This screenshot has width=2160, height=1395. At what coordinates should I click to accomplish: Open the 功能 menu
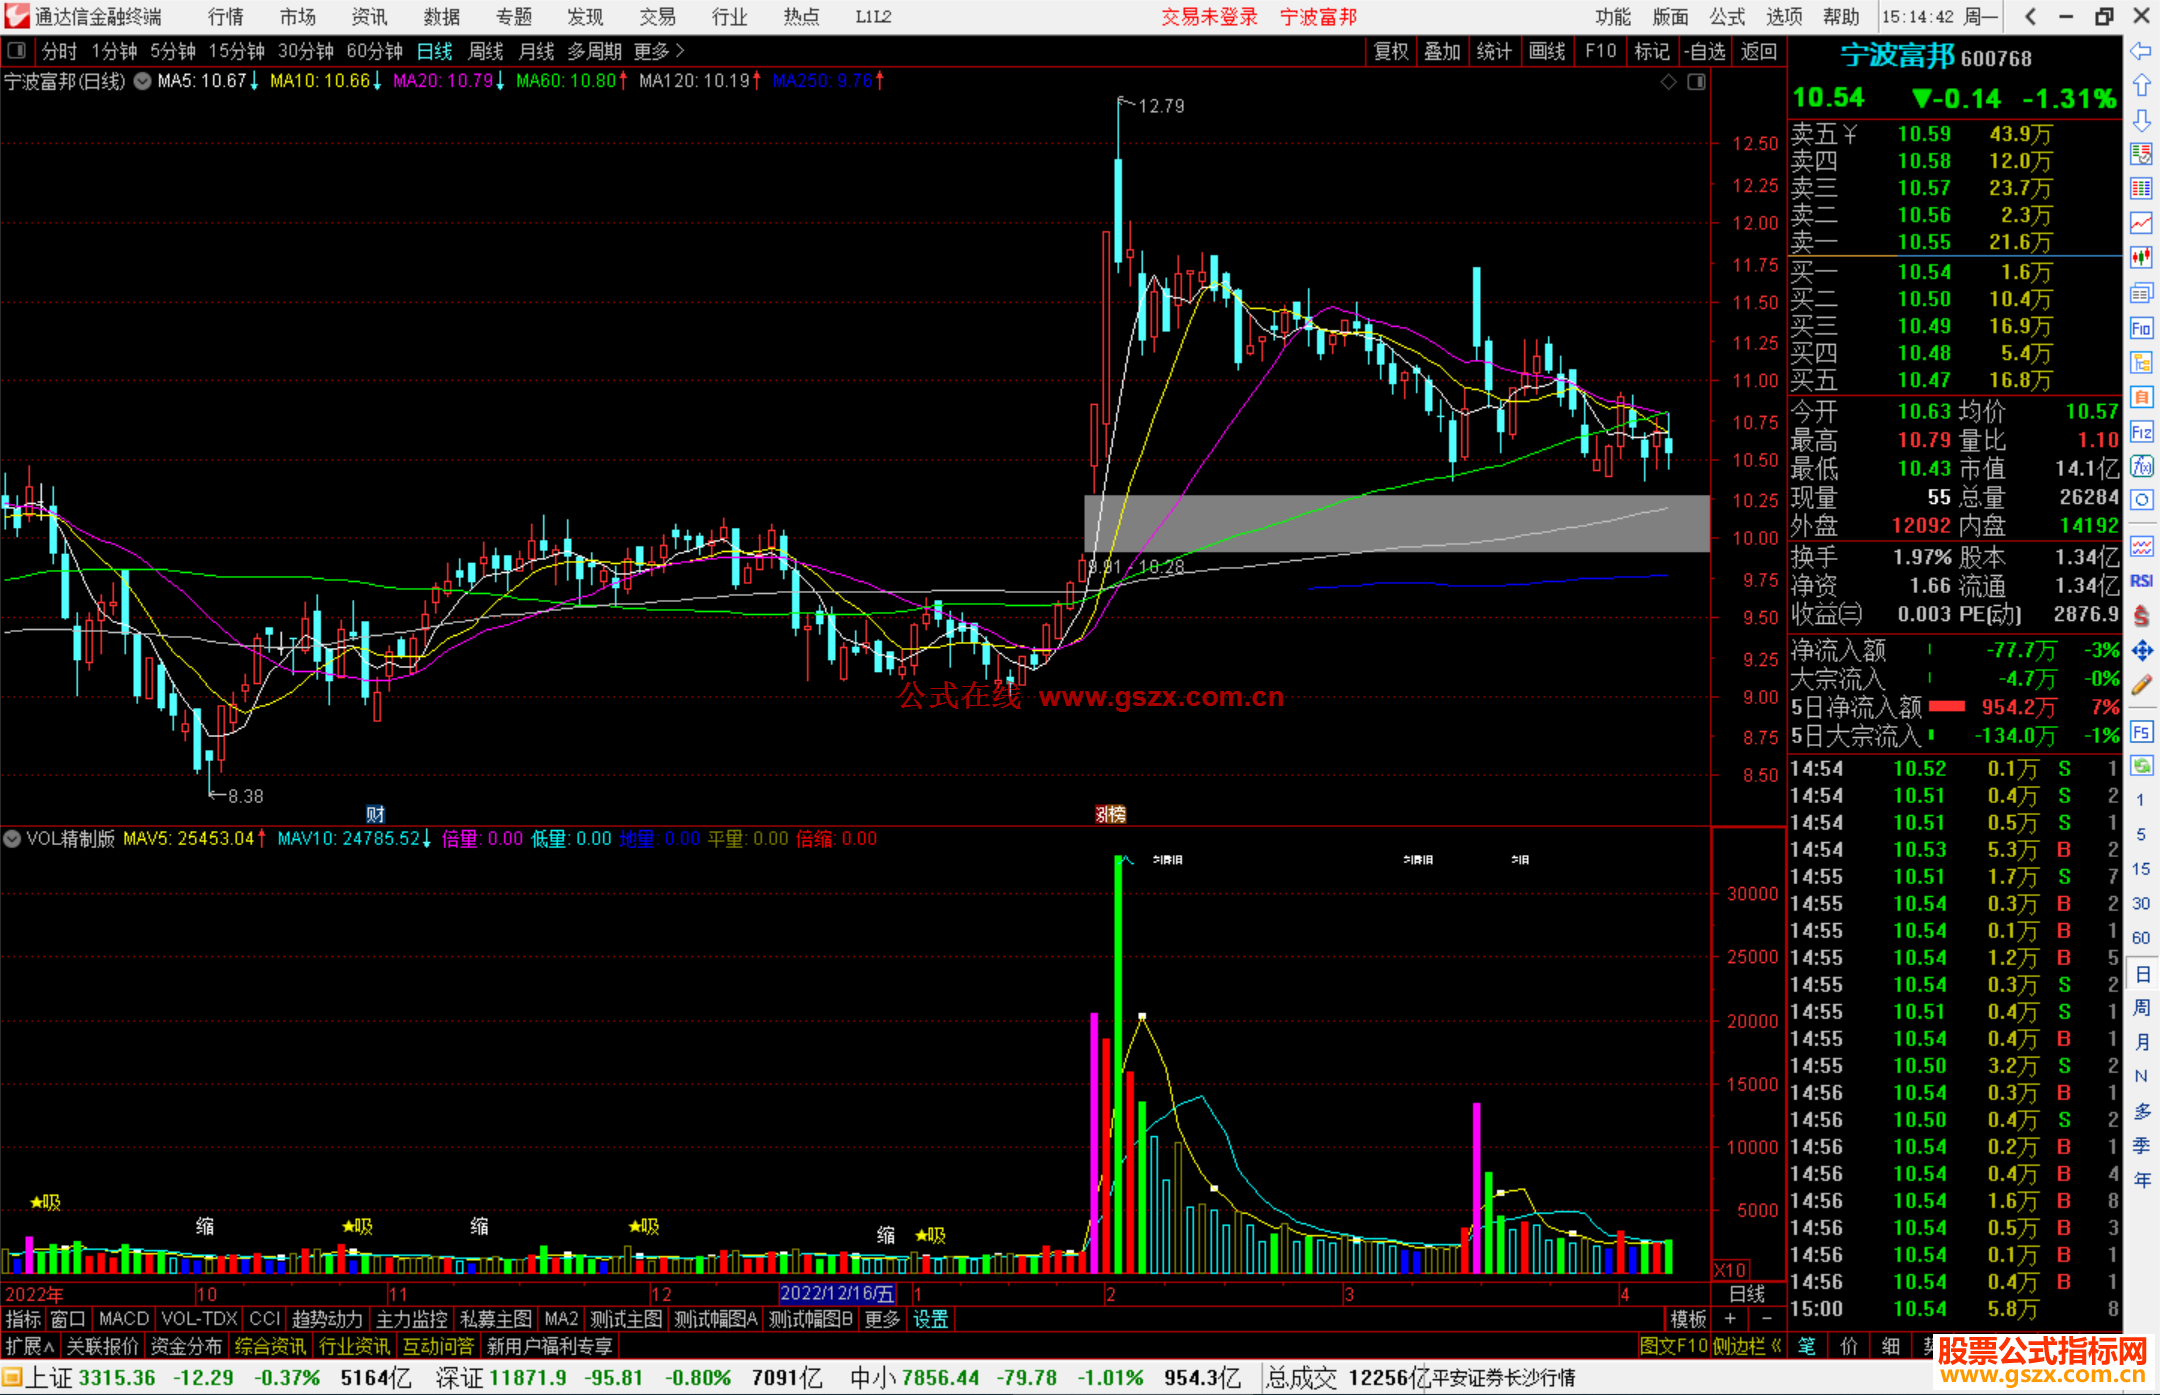point(1613,17)
